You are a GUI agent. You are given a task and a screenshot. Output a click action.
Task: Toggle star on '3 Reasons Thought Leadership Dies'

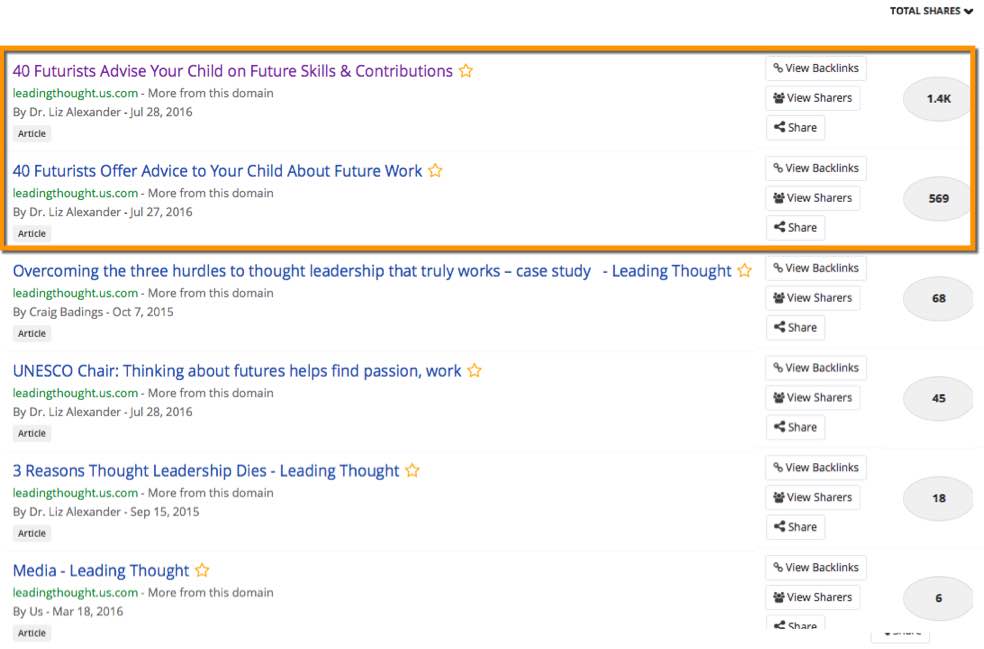pyautogui.click(x=412, y=471)
